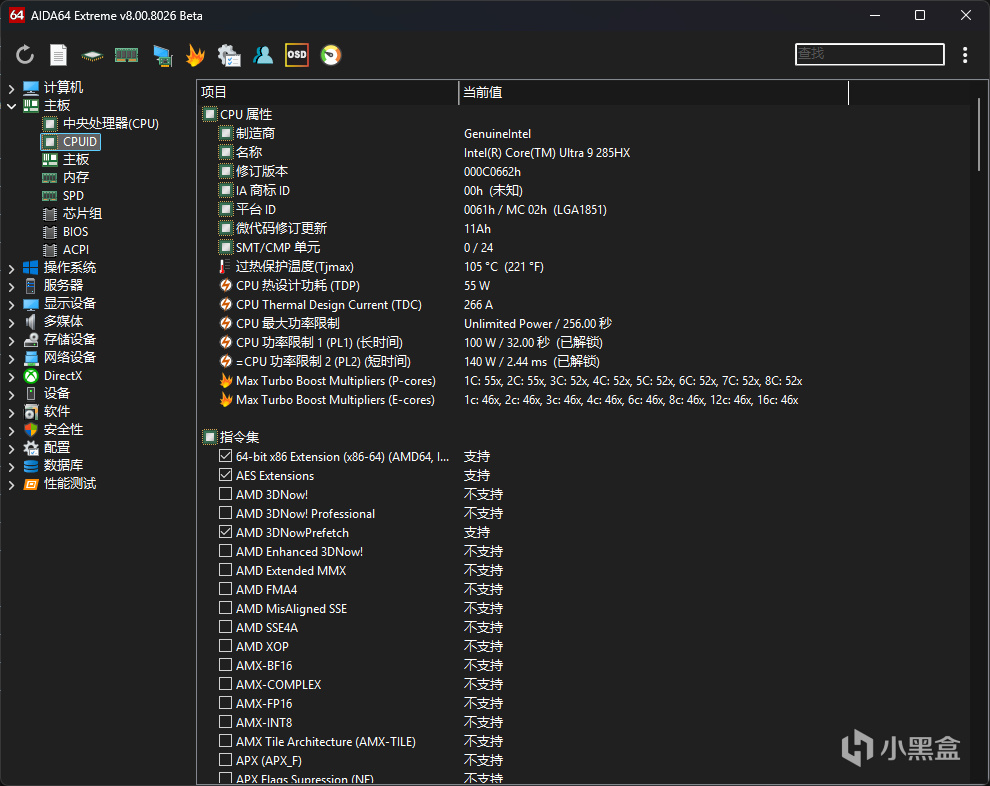Open the CPU chip toolbar icon

(x=92, y=55)
